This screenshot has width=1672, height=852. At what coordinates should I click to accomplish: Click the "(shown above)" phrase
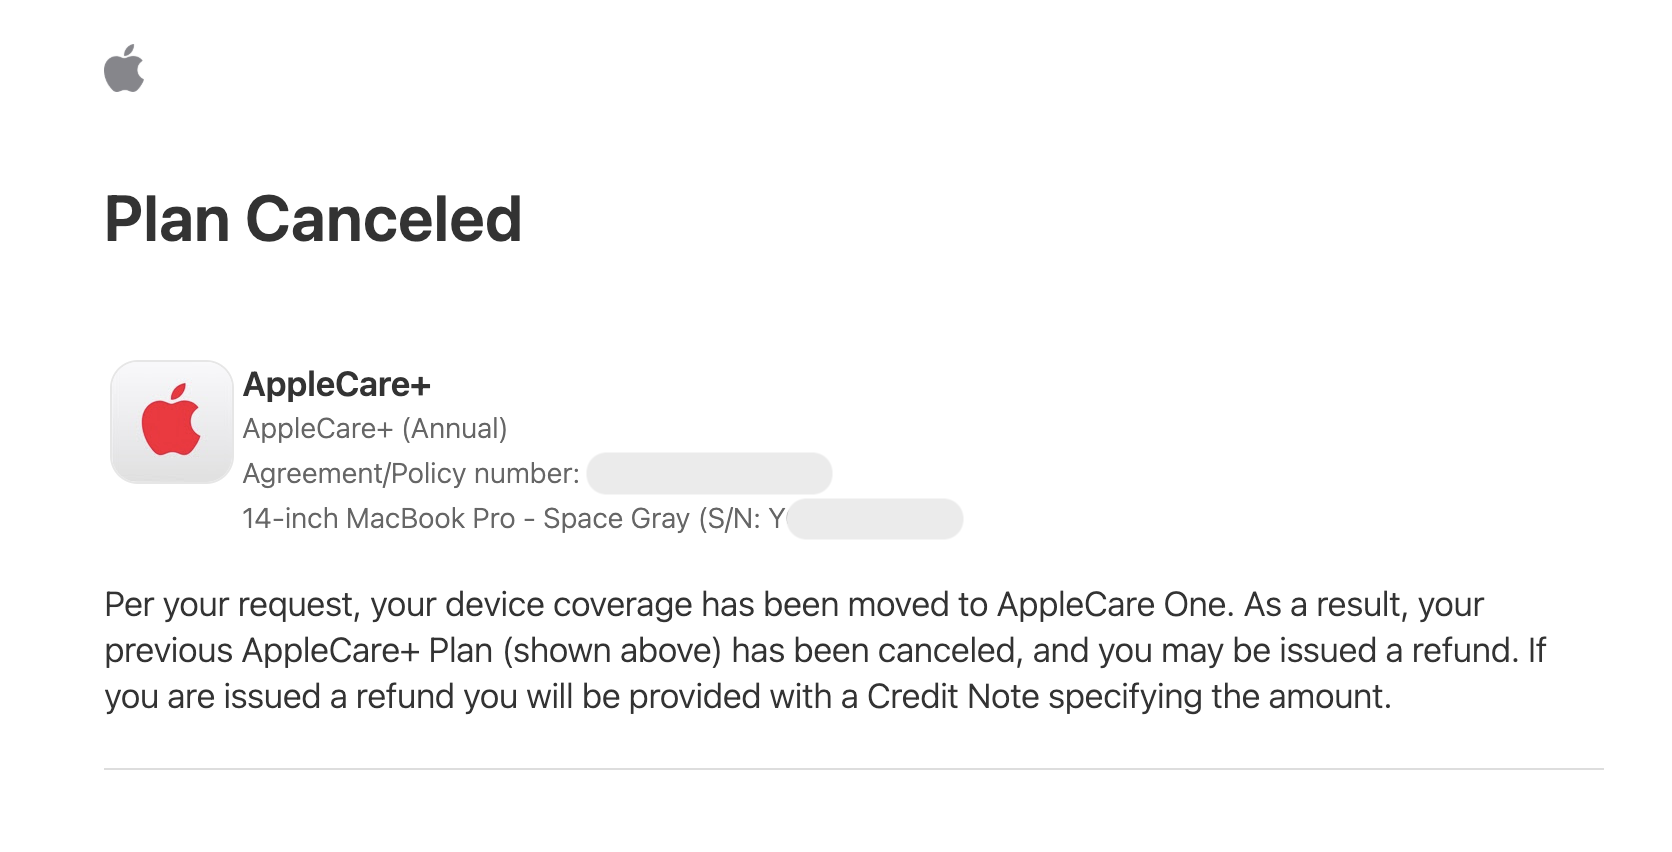coord(612,651)
